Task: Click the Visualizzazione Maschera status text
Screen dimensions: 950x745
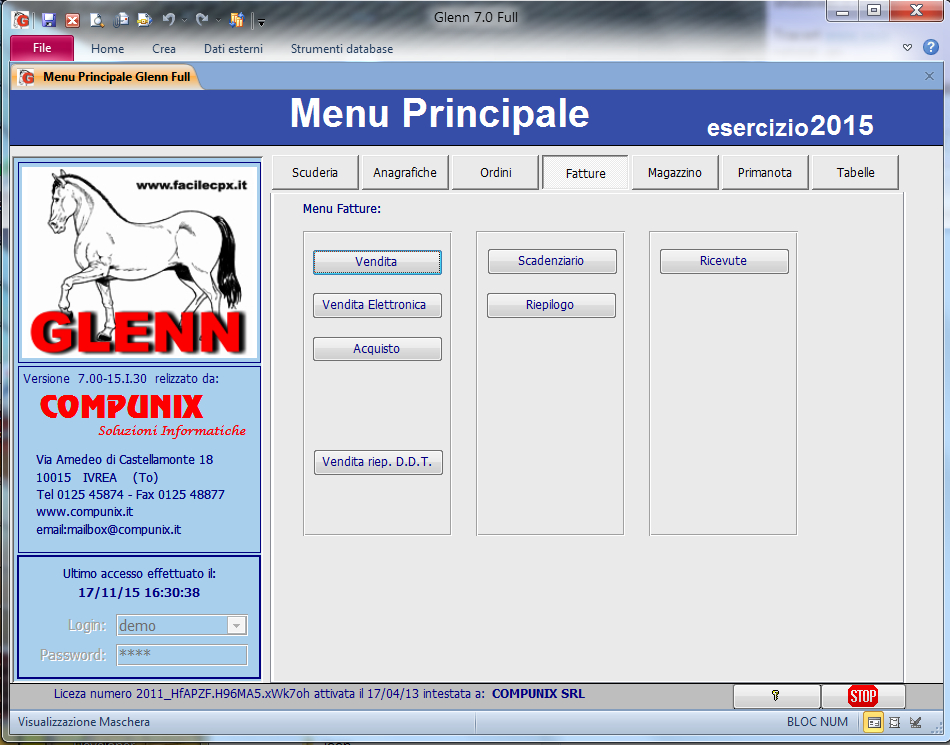Action: (84, 722)
